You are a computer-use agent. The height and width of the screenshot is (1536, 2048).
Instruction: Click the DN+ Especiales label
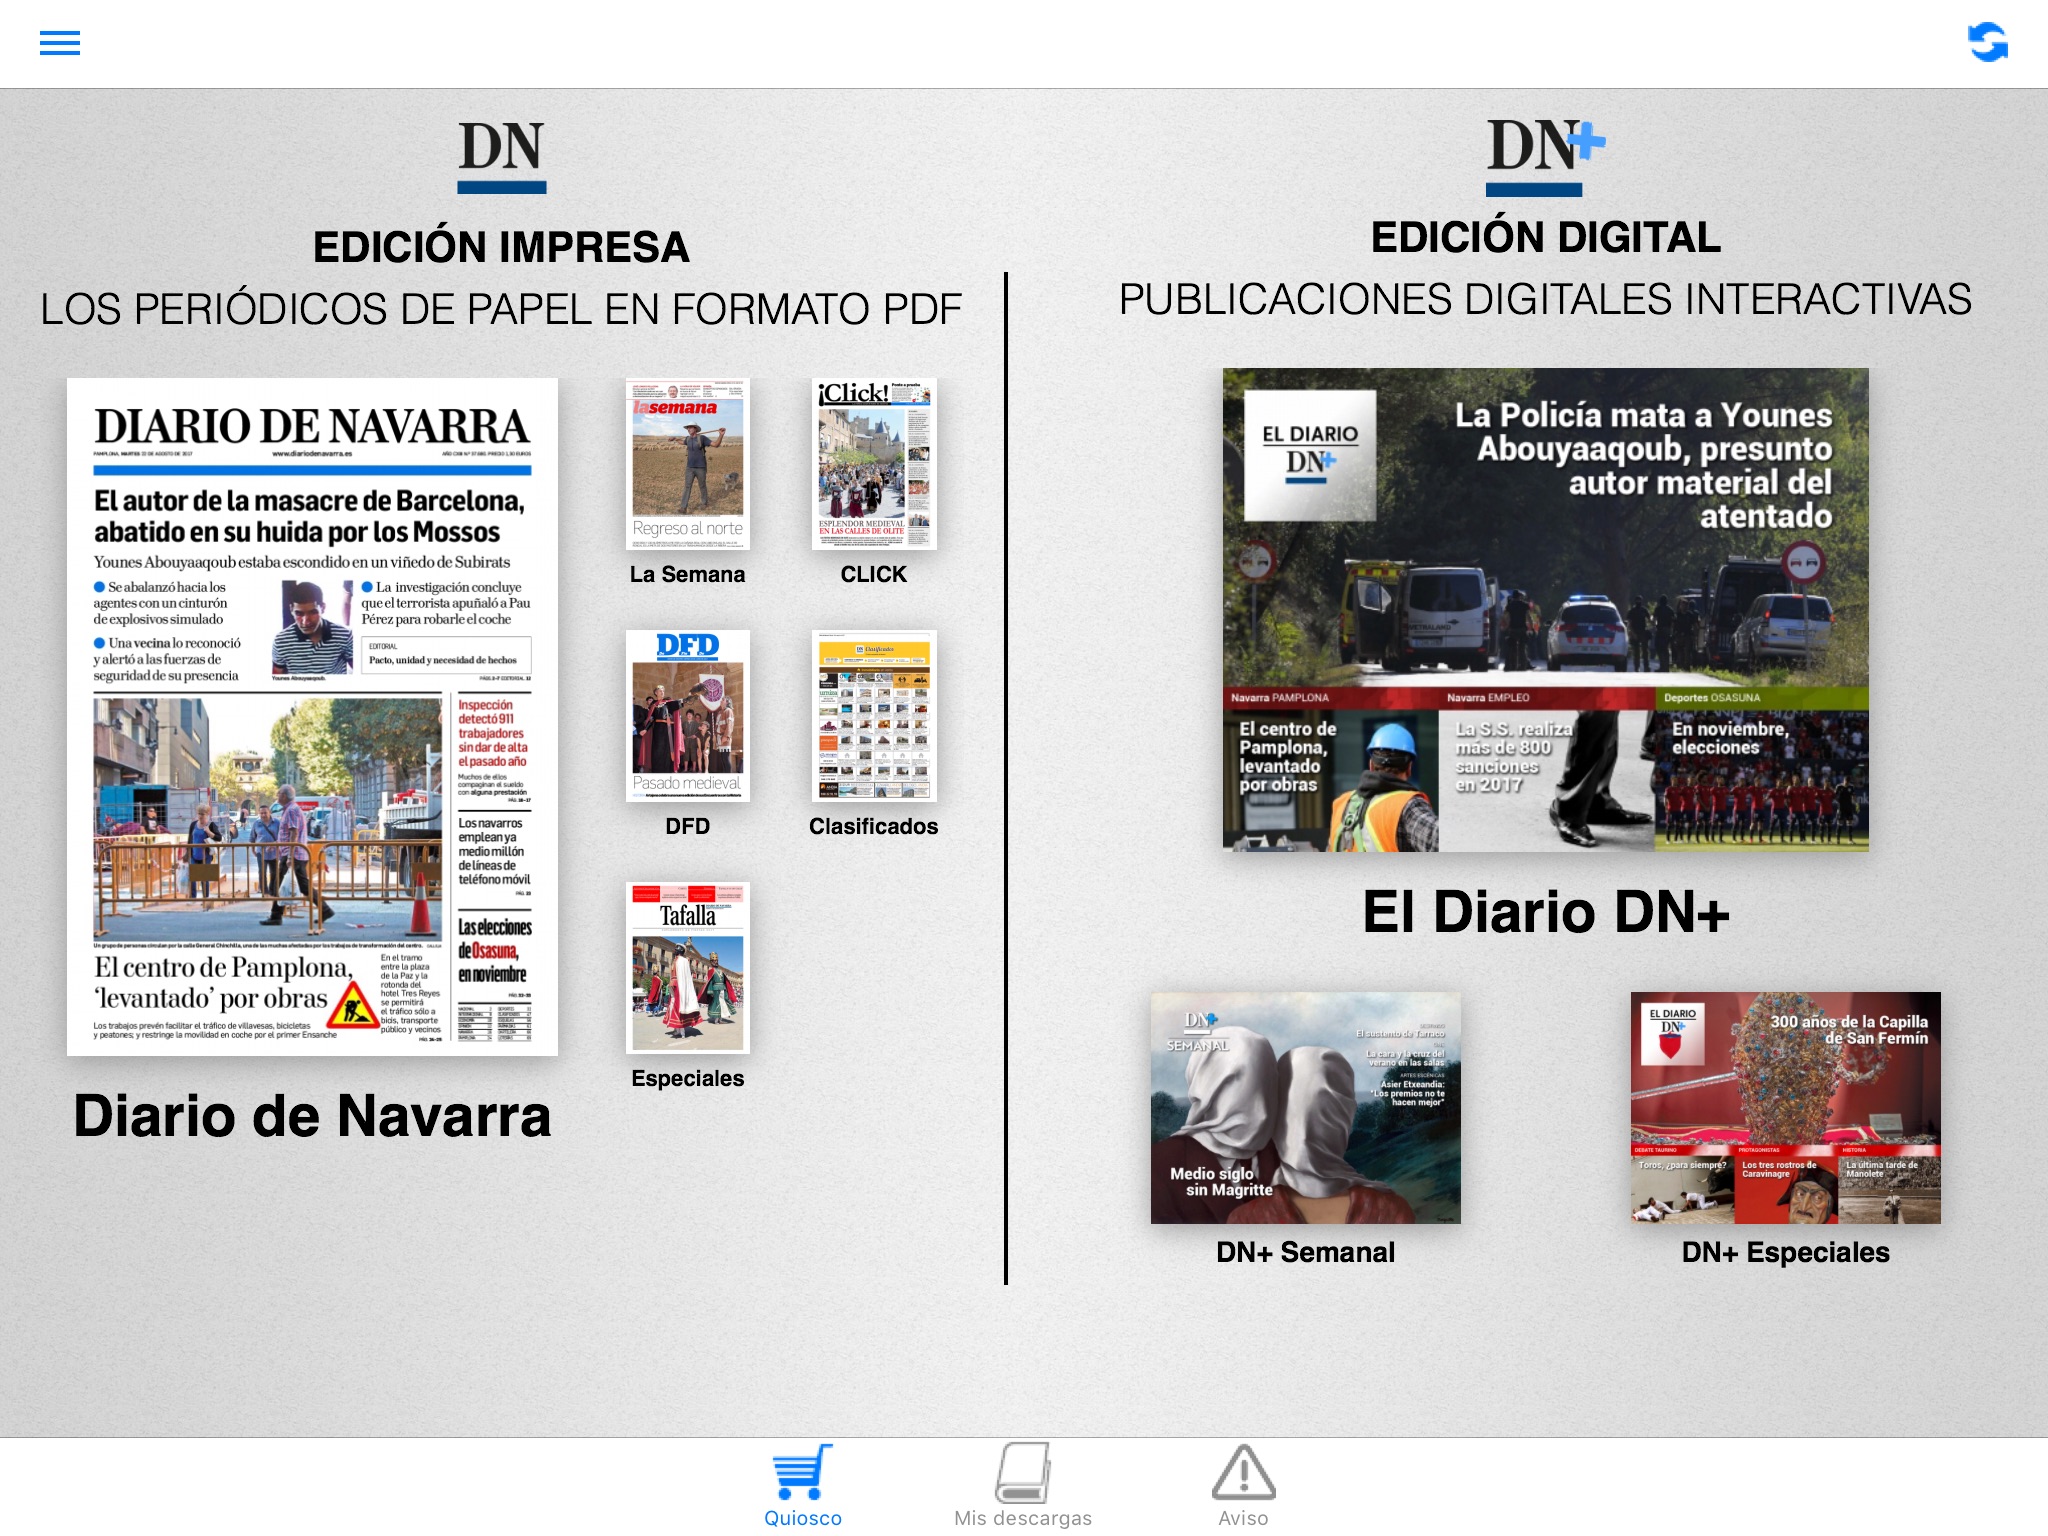point(1785,1252)
